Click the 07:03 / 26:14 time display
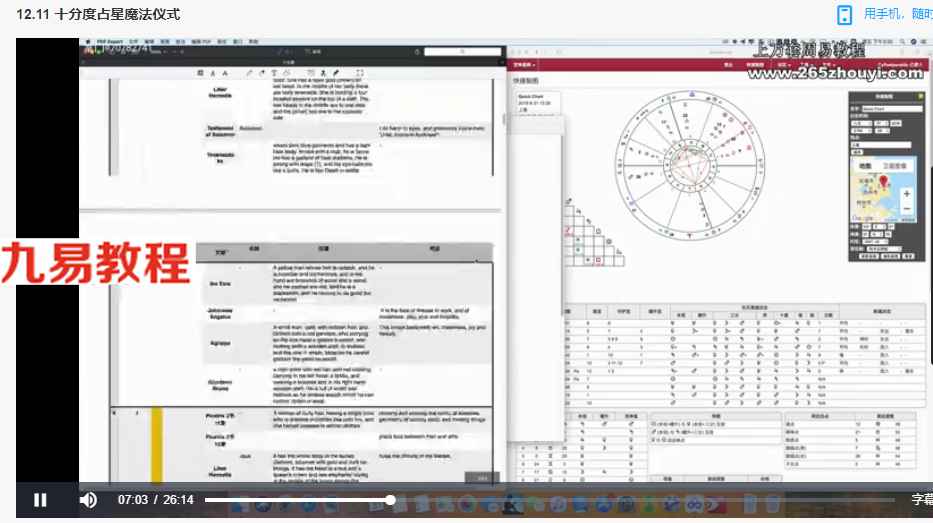 tap(155, 500)
